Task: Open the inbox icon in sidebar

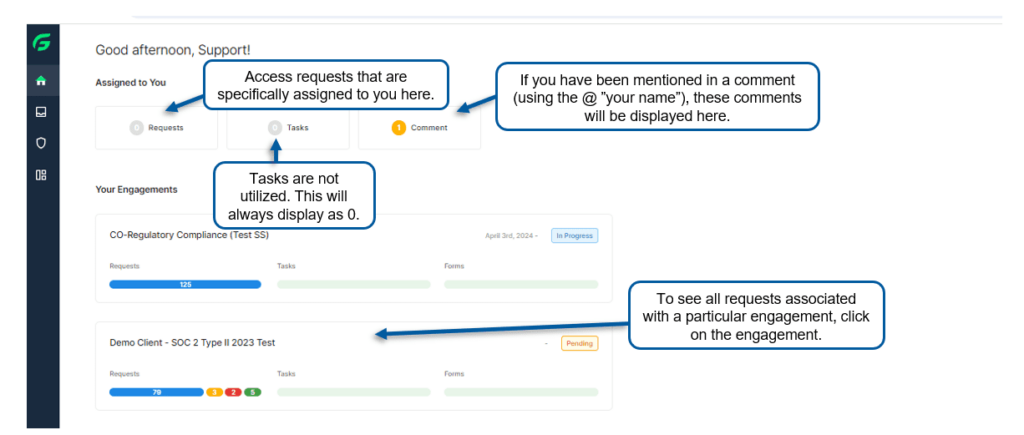Action: pyautogui.click(x=41, y=112)
